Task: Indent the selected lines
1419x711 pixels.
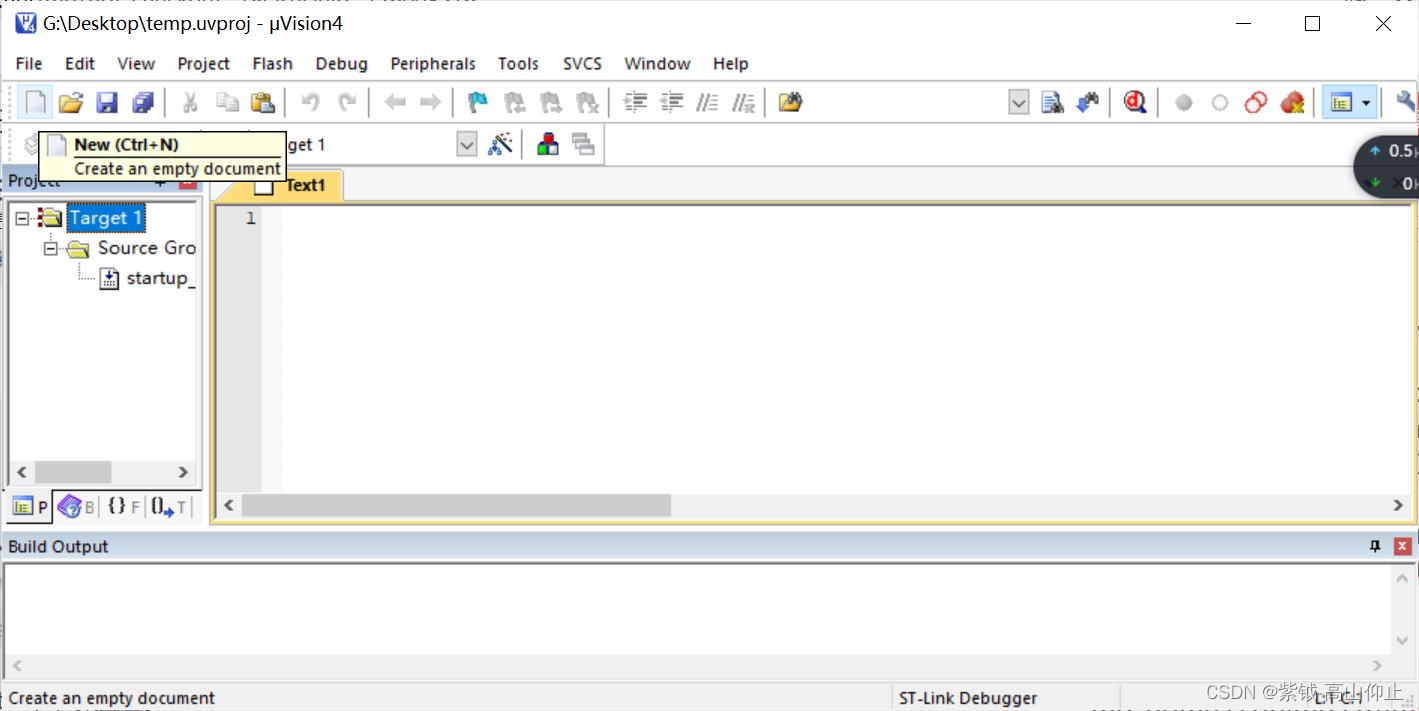Action: point(635,102)
